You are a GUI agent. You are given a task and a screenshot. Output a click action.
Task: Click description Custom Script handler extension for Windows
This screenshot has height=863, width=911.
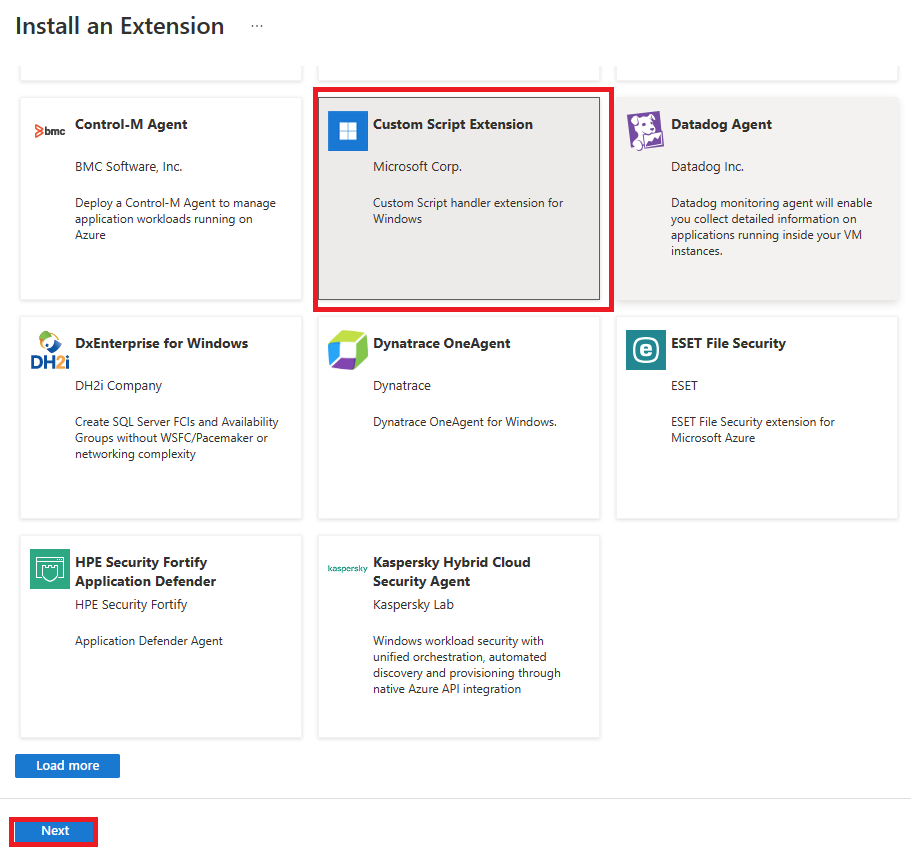(468, 211)
